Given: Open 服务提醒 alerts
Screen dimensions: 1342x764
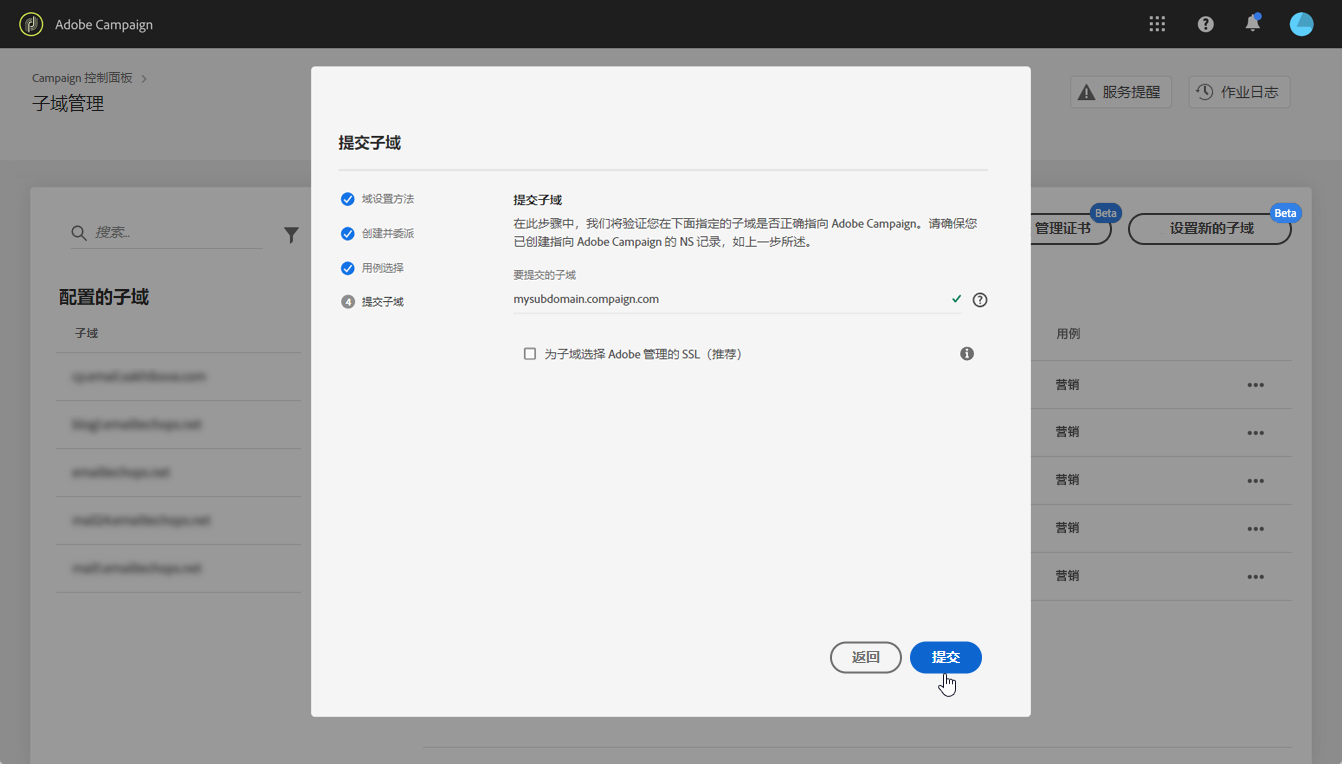Looking at the screenshot, I should (x=1121, y=92).
